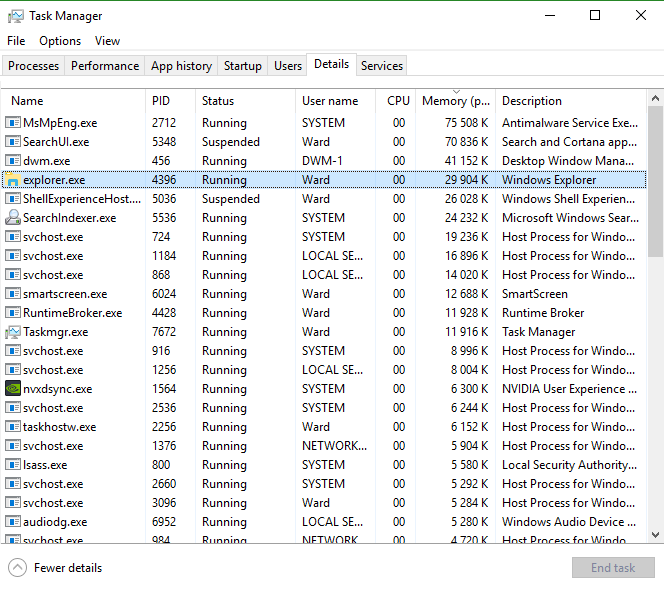Click the audiodg.exe process icon
664x592 pixels.
pos(13,522)
